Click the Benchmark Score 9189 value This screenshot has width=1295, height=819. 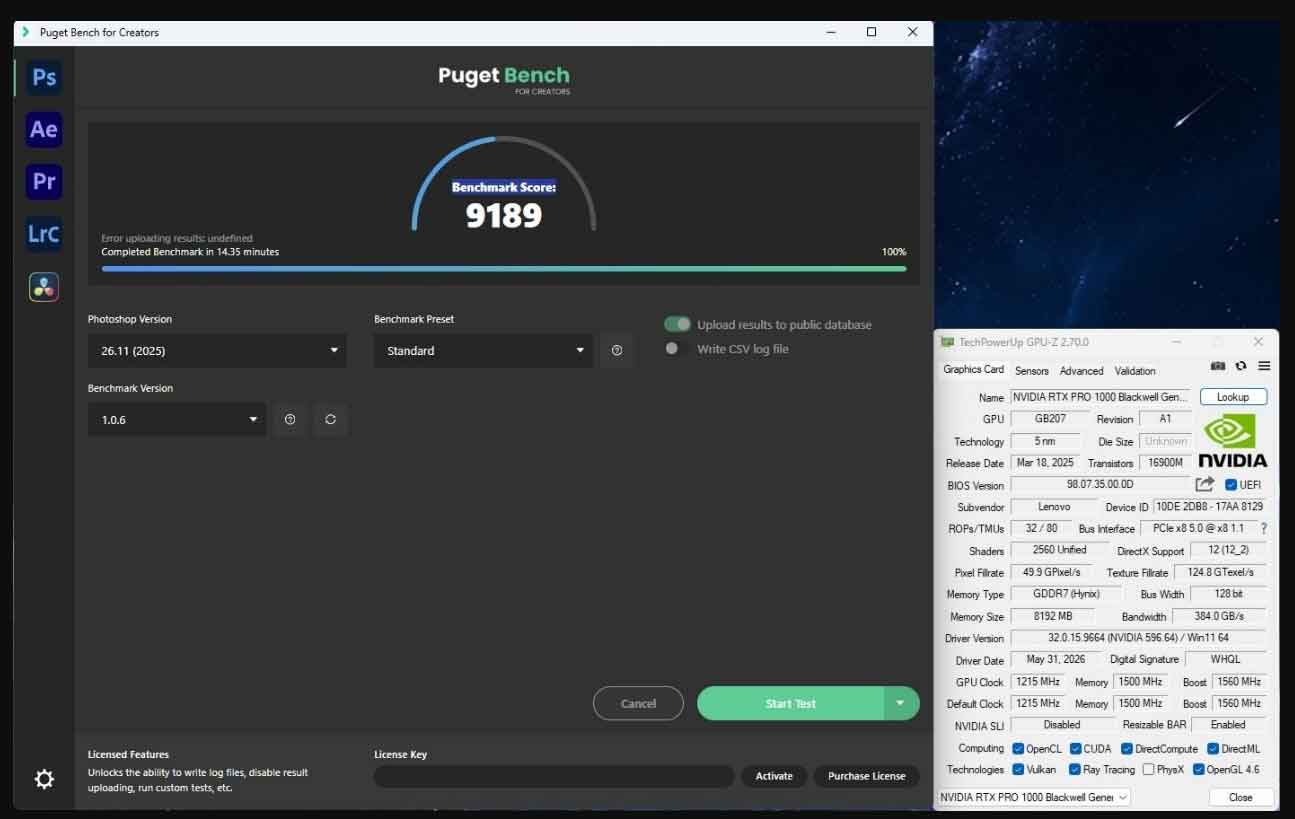point(504,215)
